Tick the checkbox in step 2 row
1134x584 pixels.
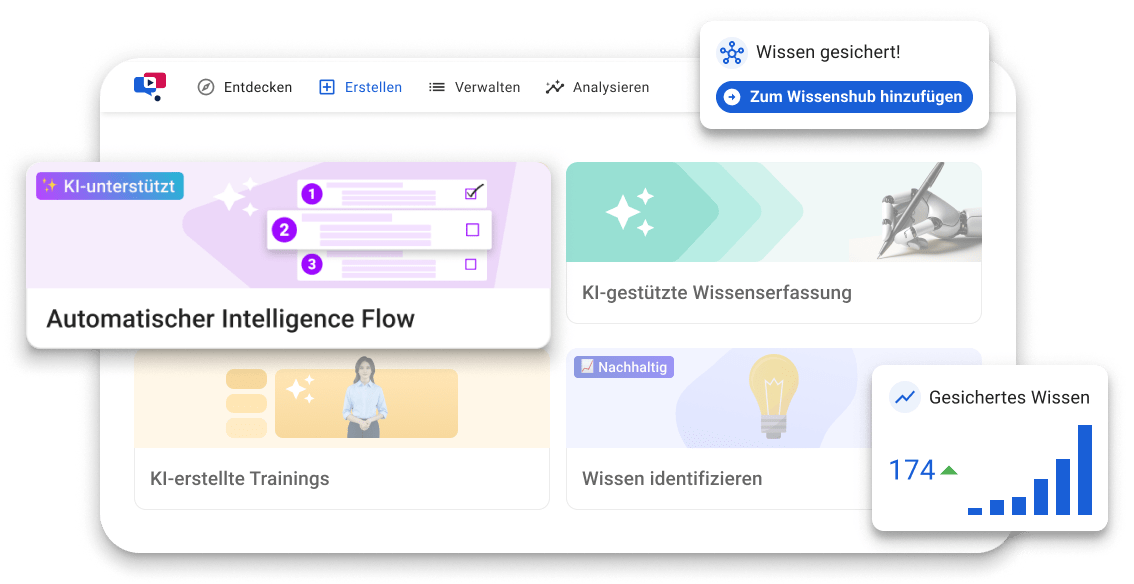point(472,230)
